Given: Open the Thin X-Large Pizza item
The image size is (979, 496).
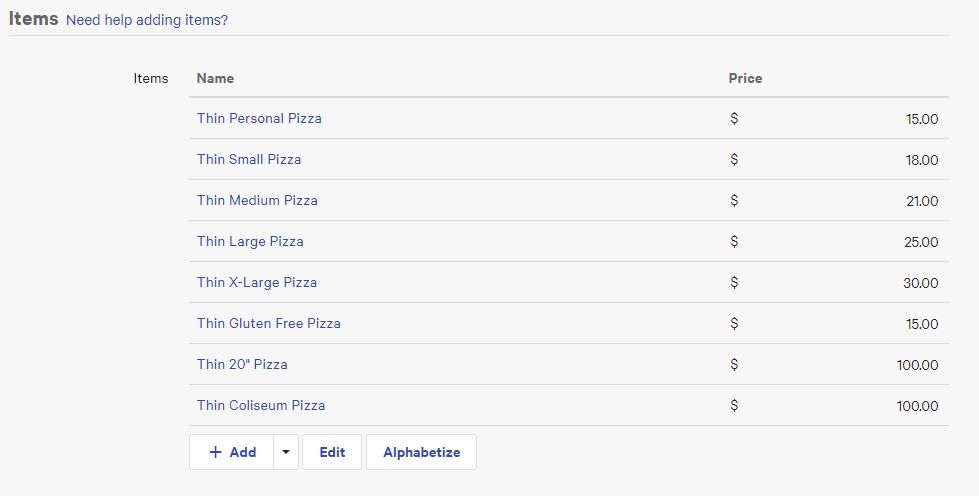Looking at the screenshot, I should pos(257,282).
